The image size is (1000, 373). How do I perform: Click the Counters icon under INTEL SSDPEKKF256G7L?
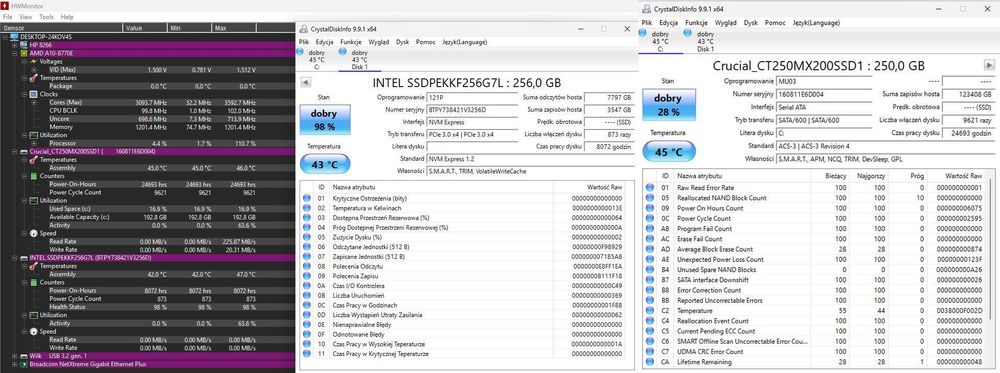click(34, 282)
